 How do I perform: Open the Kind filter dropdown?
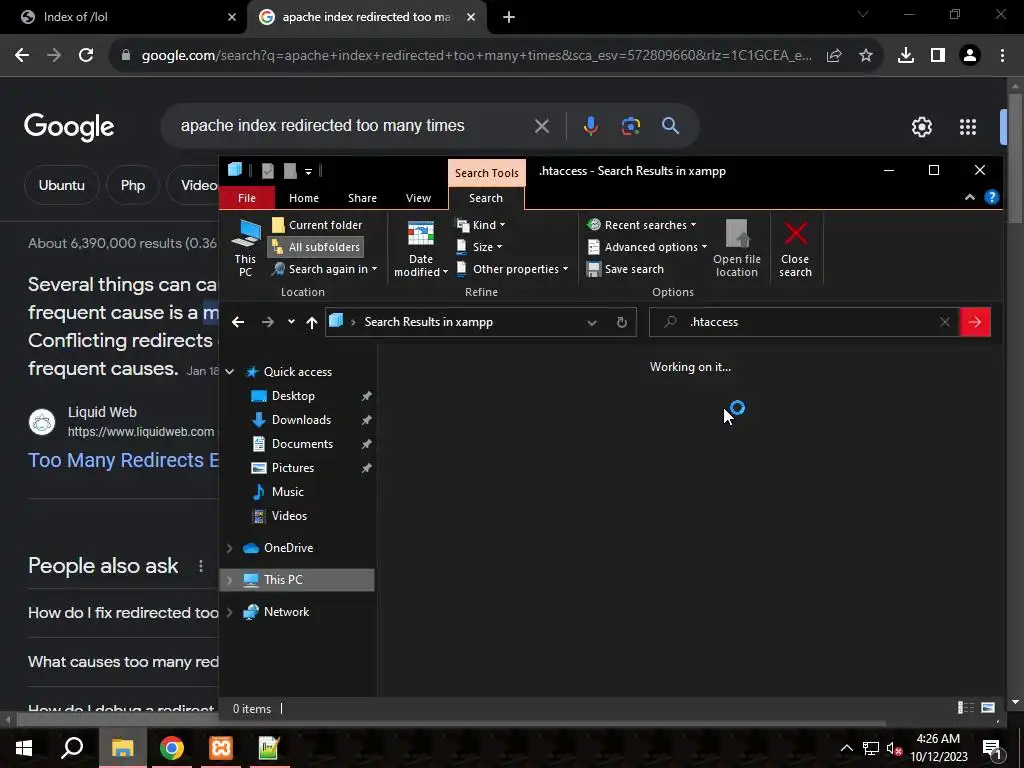481,225
